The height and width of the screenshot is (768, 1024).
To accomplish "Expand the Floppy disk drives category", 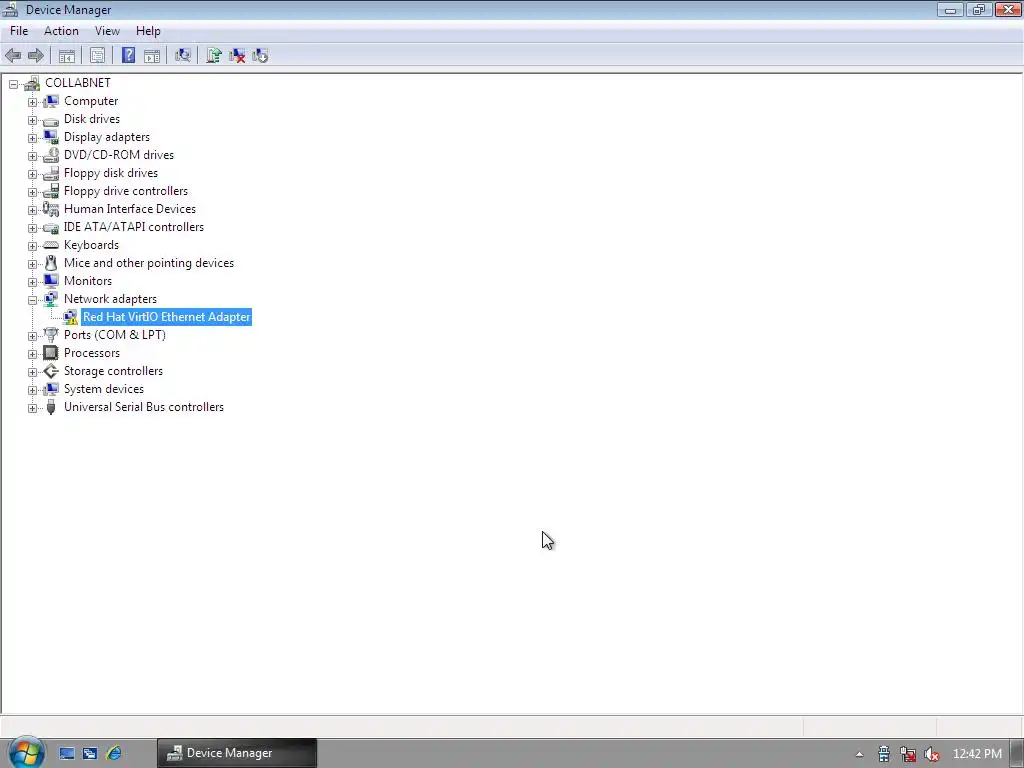I will pos(33,174).
